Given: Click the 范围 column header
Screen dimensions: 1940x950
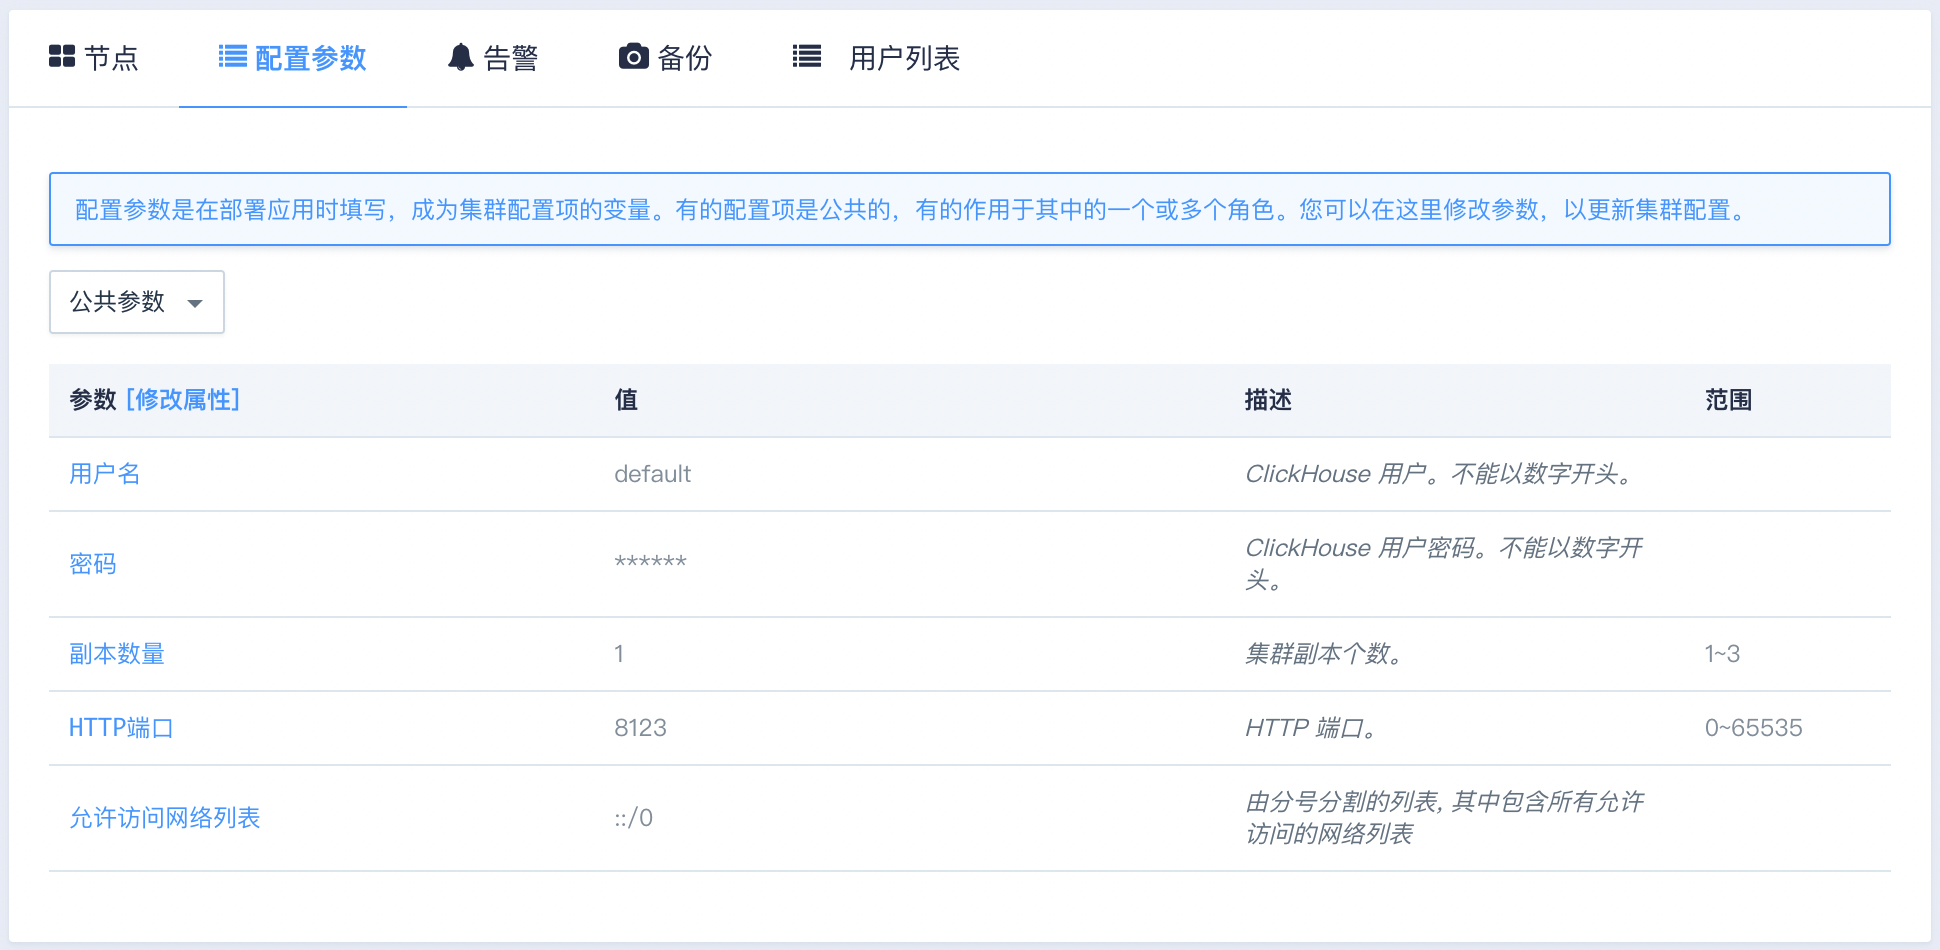Looking at the screenshot, I should point(1729,400).
